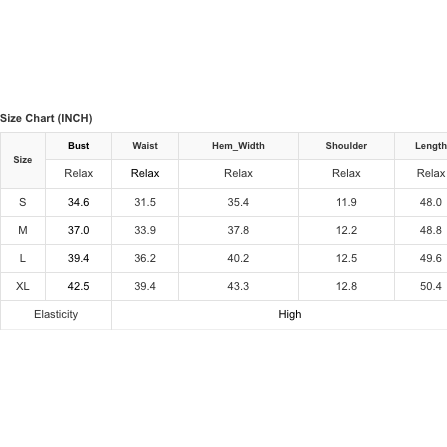Select the Length column header
Viewport: 447px width, 447px height.
point(430,146)
